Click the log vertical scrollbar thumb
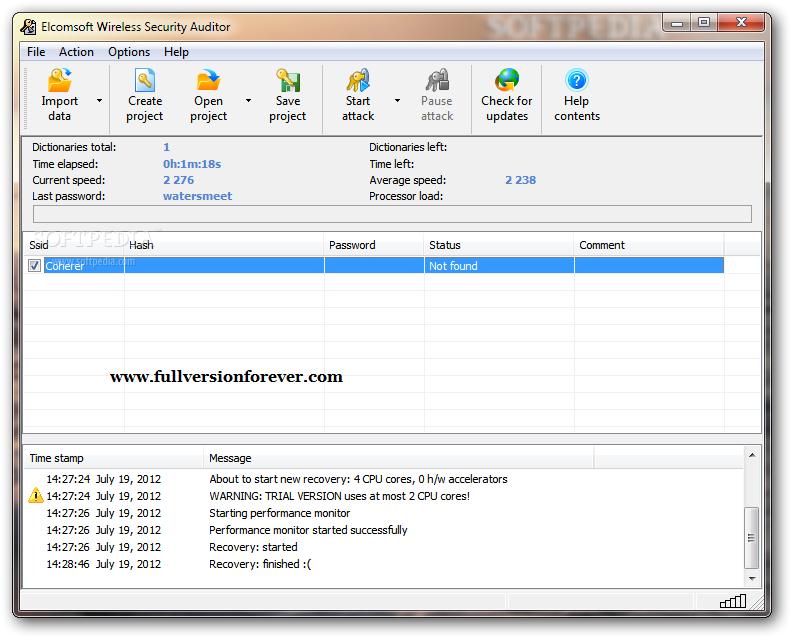 (752, 537)
